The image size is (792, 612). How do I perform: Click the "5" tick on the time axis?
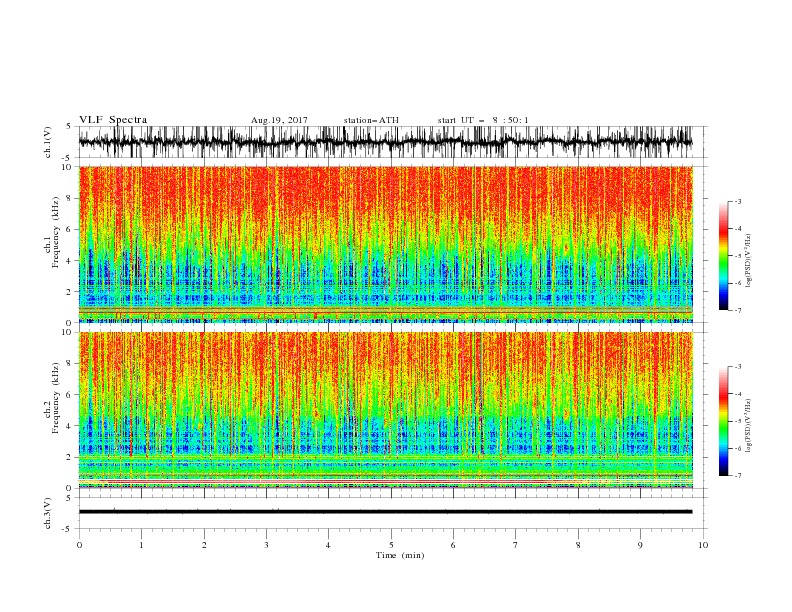(x=391, y=545)
